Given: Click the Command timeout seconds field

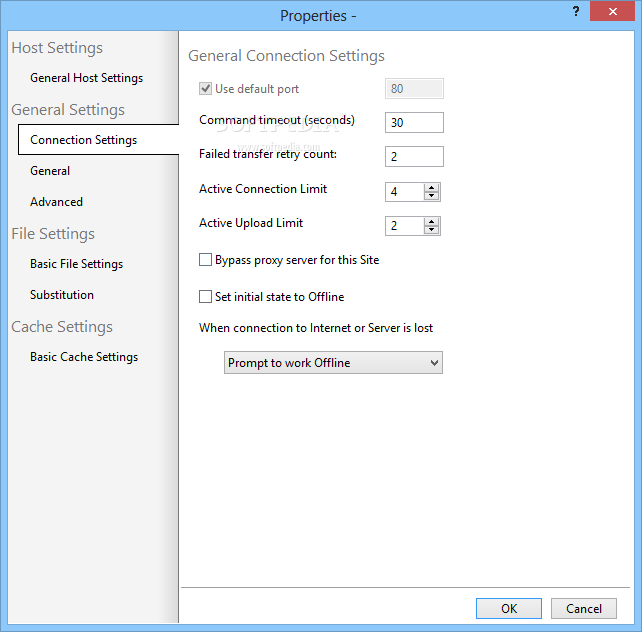Looking at the screenshot, I should (x=414, y=122).
